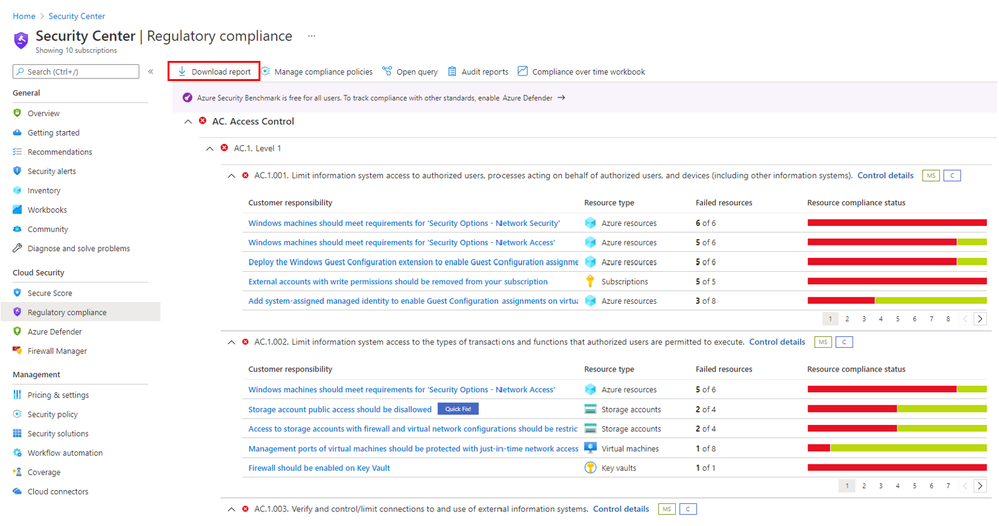This screenshot has width=999, height=526.
Task: Click MS badge on AC.1.001 control
Action: pos(930,176)
